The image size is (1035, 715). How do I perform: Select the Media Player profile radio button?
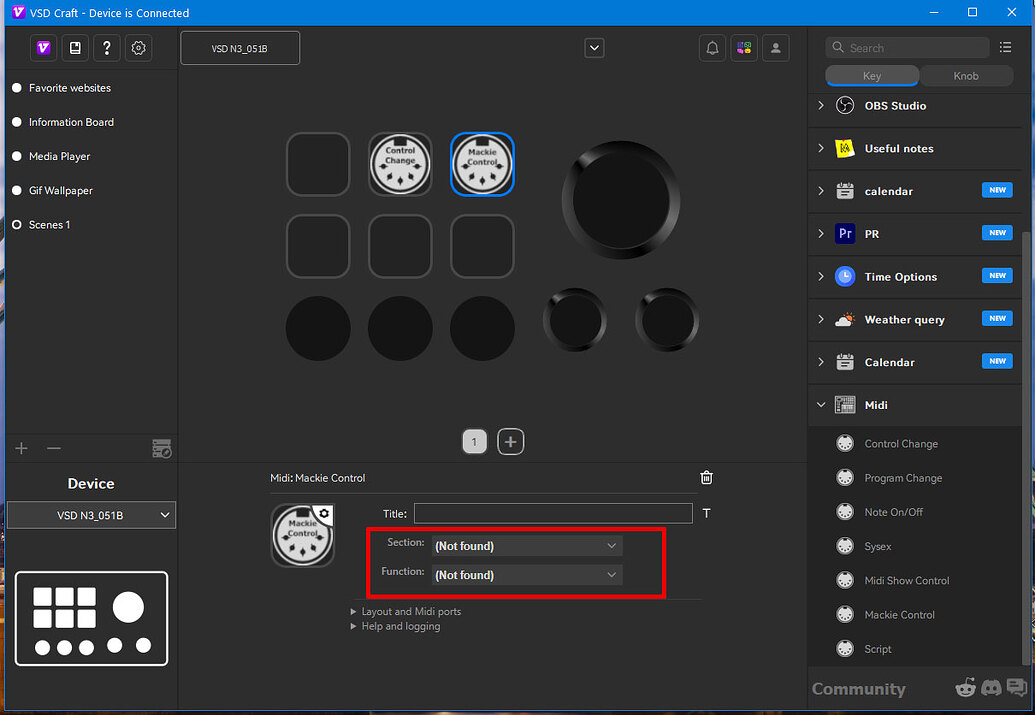17,157
